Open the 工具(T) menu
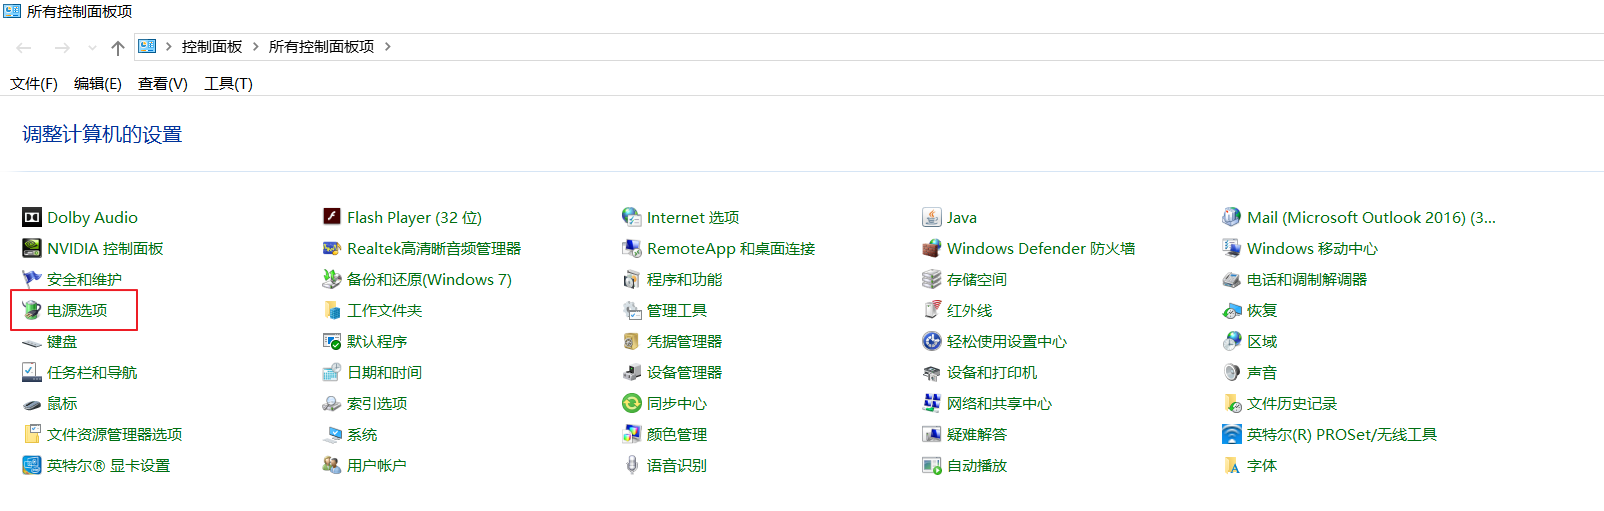The image size is (1604, 511). coord(228,84)
